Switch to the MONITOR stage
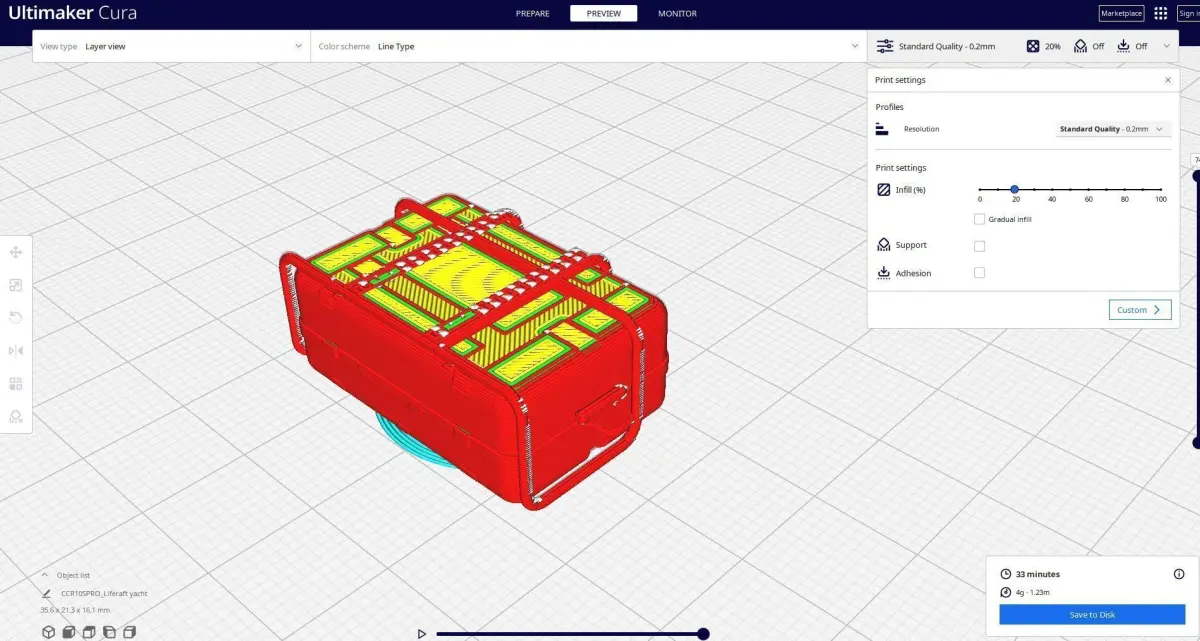Image resolution: width=1200 pixels, height=641 pixels. click(x=677, y=13)
